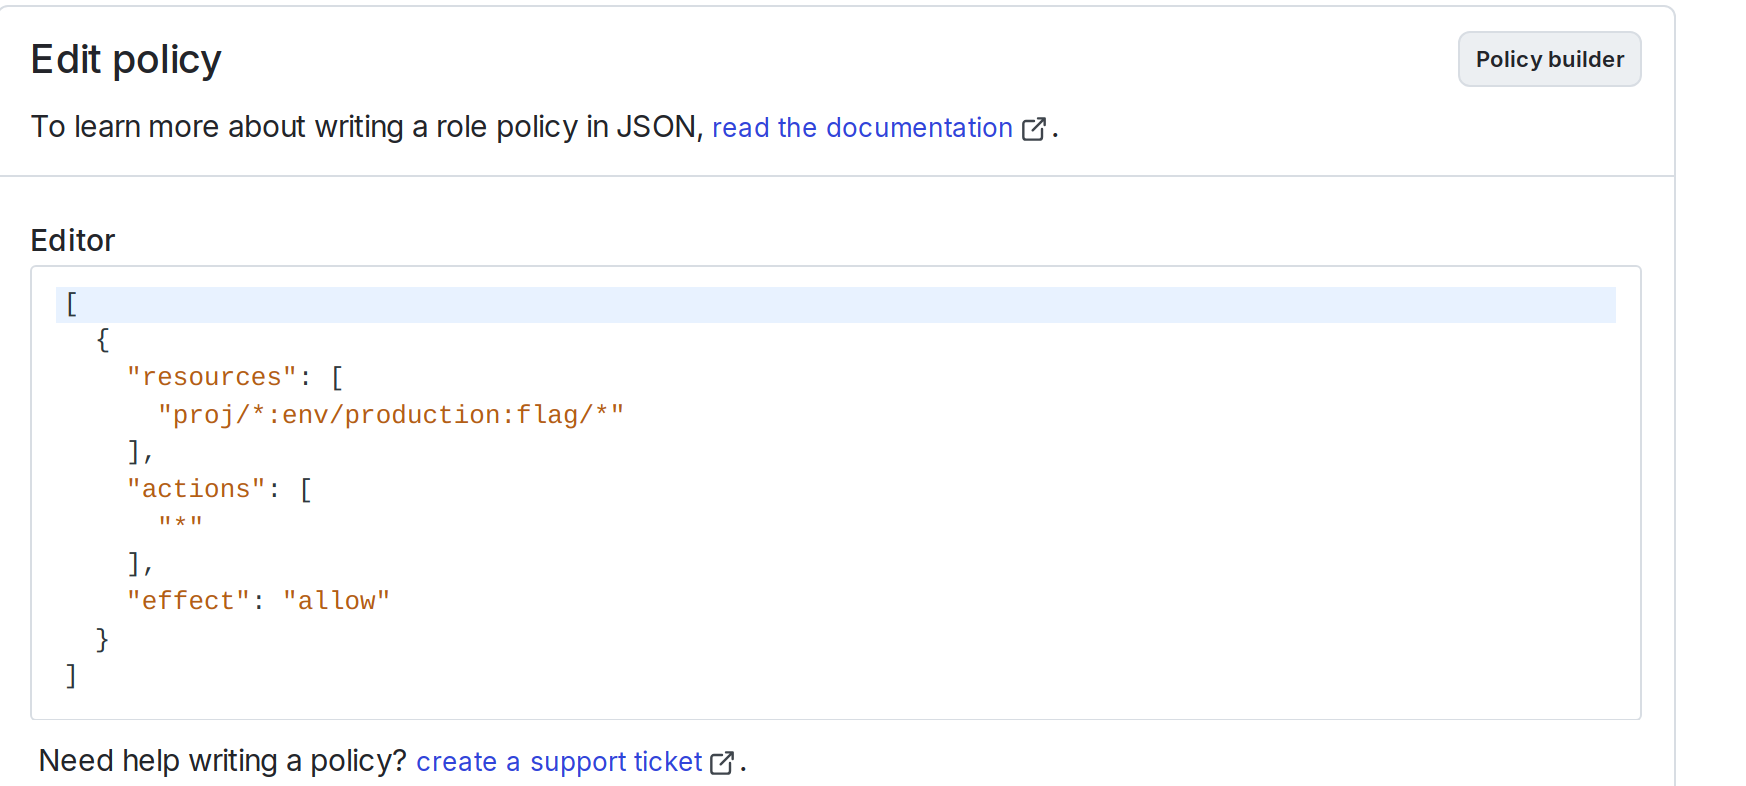This screenshot has height=786, width=1746.
Task: Click the external-link icon beside create a support ticket
Action: [x=723, y=762]
